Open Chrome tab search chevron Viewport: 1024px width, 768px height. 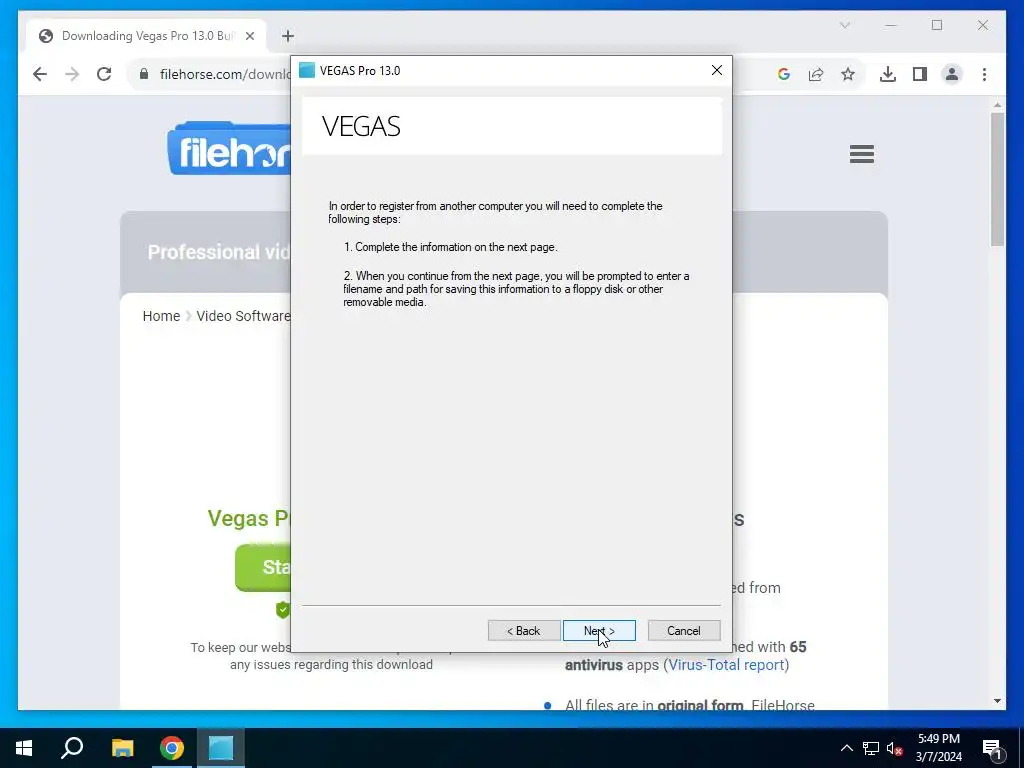[x=844, y=25]
